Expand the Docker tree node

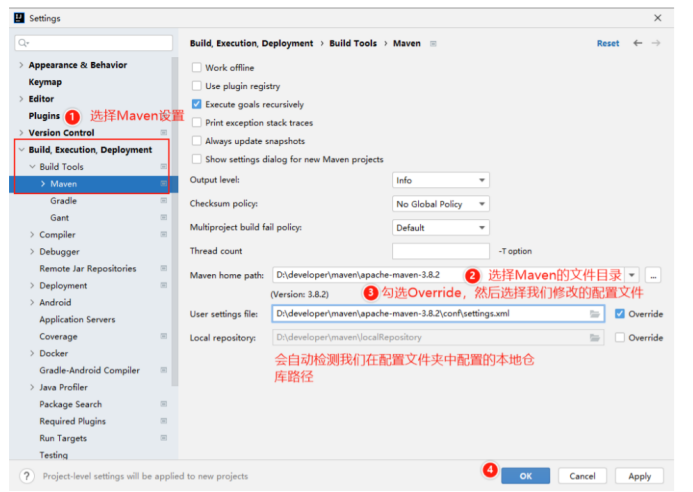click(32, 353)
